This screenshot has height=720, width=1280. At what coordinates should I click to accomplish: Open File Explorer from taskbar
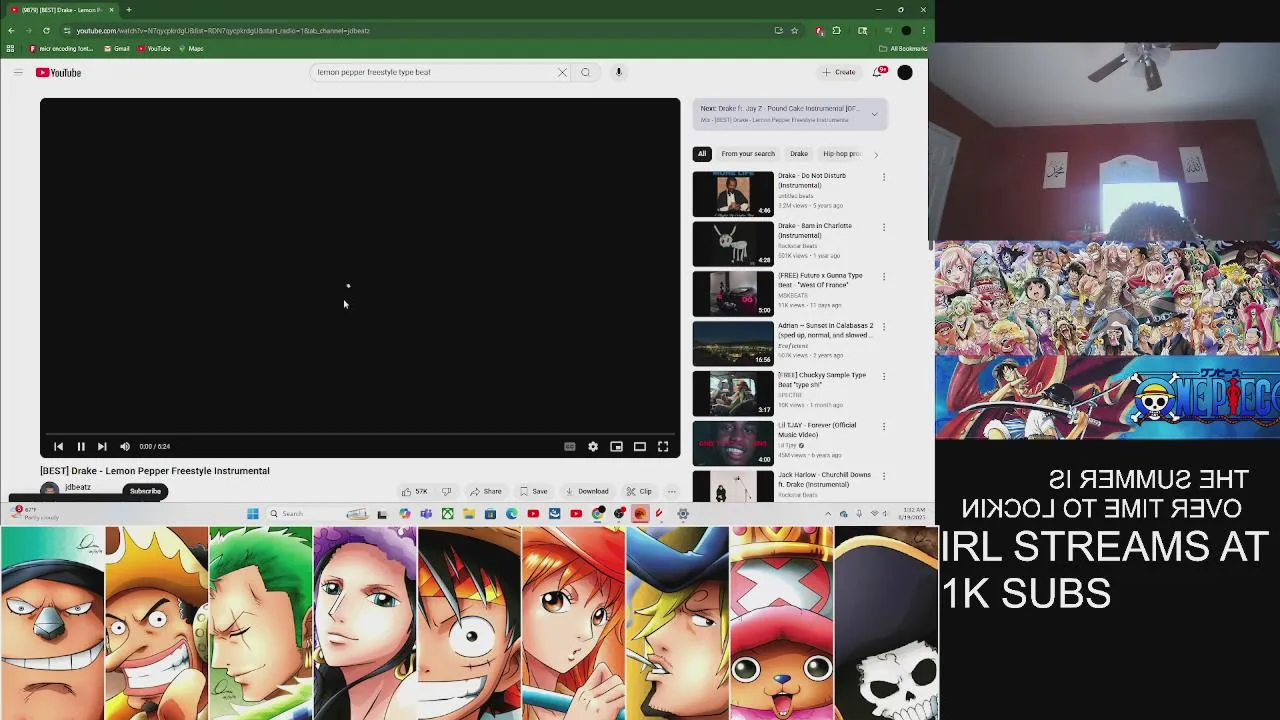469,514
